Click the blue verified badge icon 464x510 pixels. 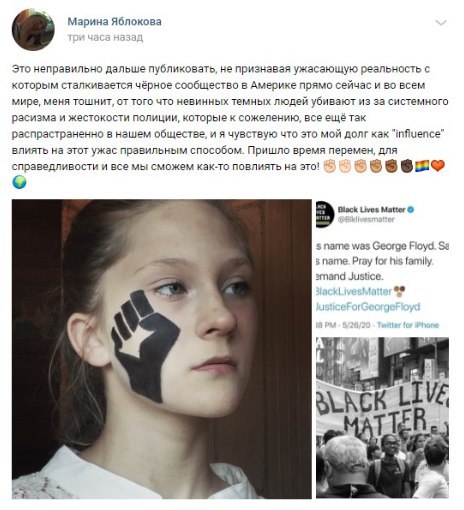coord(411,210)
